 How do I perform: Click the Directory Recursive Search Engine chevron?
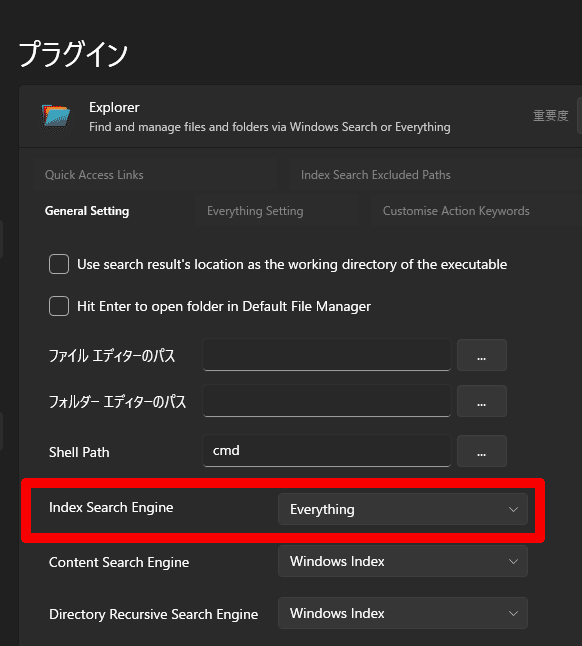coord(513,613)
